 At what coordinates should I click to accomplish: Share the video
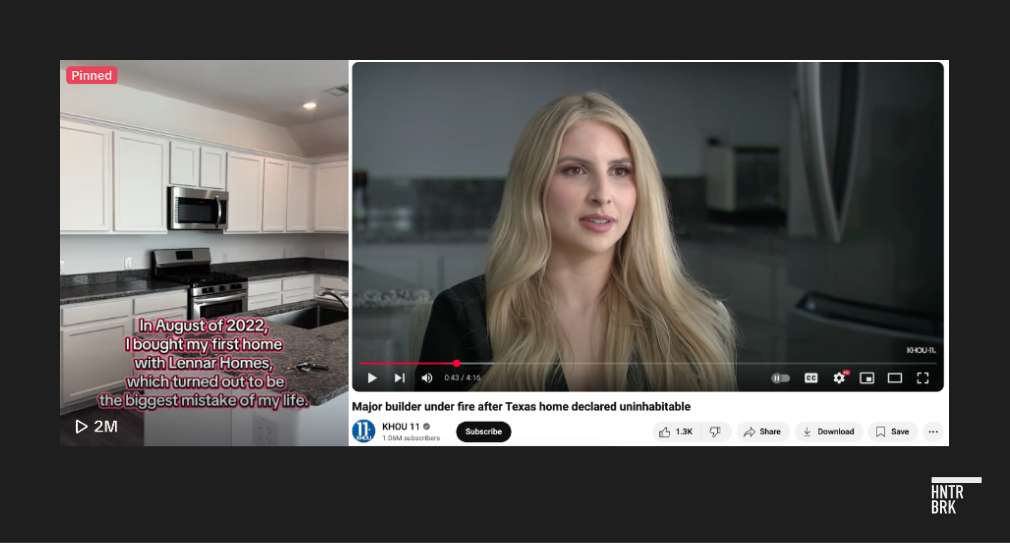click(x=762, y=432)
